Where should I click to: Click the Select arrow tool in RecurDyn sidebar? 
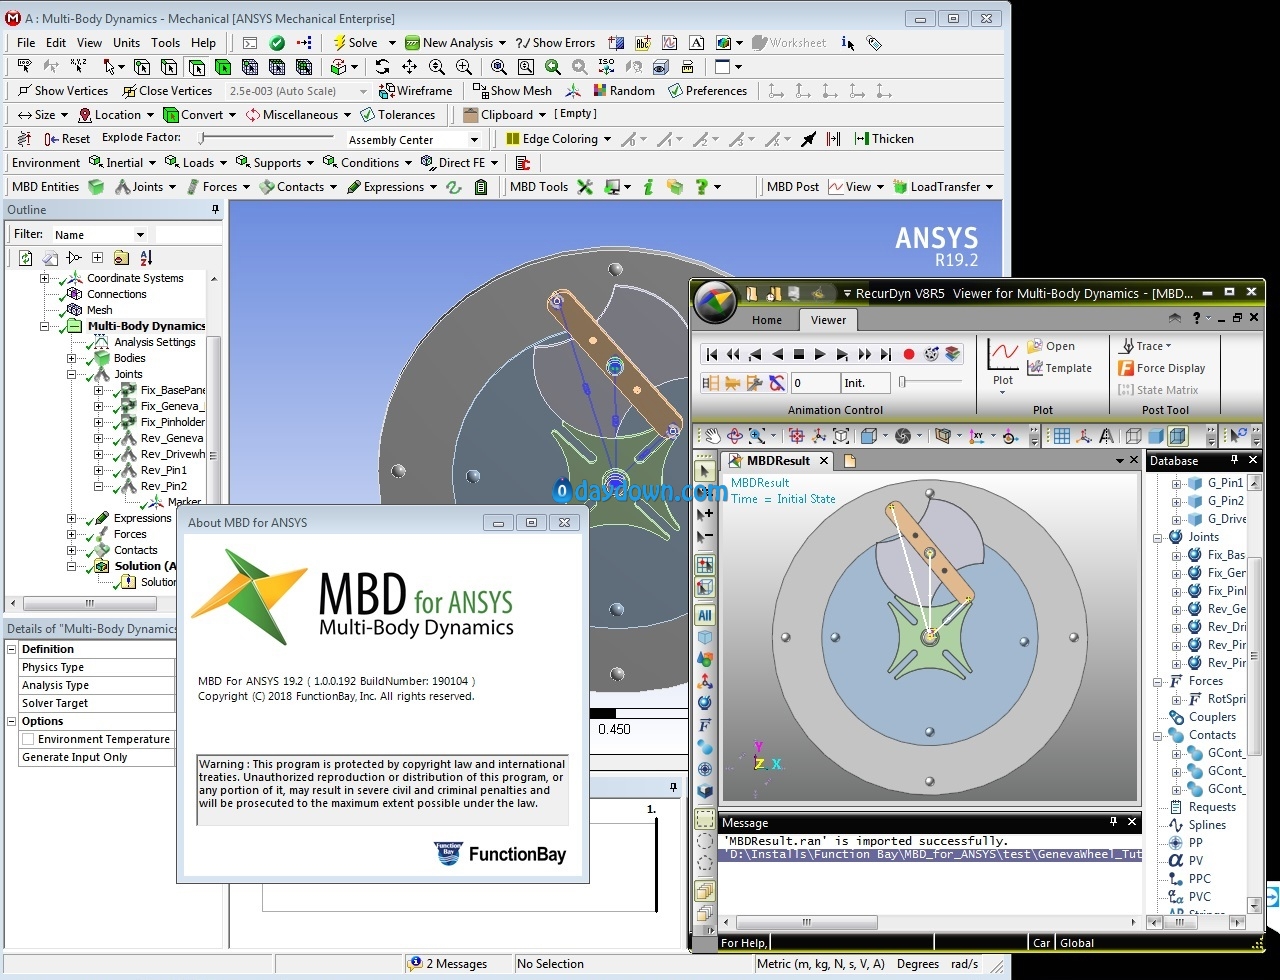click(705, 471)
